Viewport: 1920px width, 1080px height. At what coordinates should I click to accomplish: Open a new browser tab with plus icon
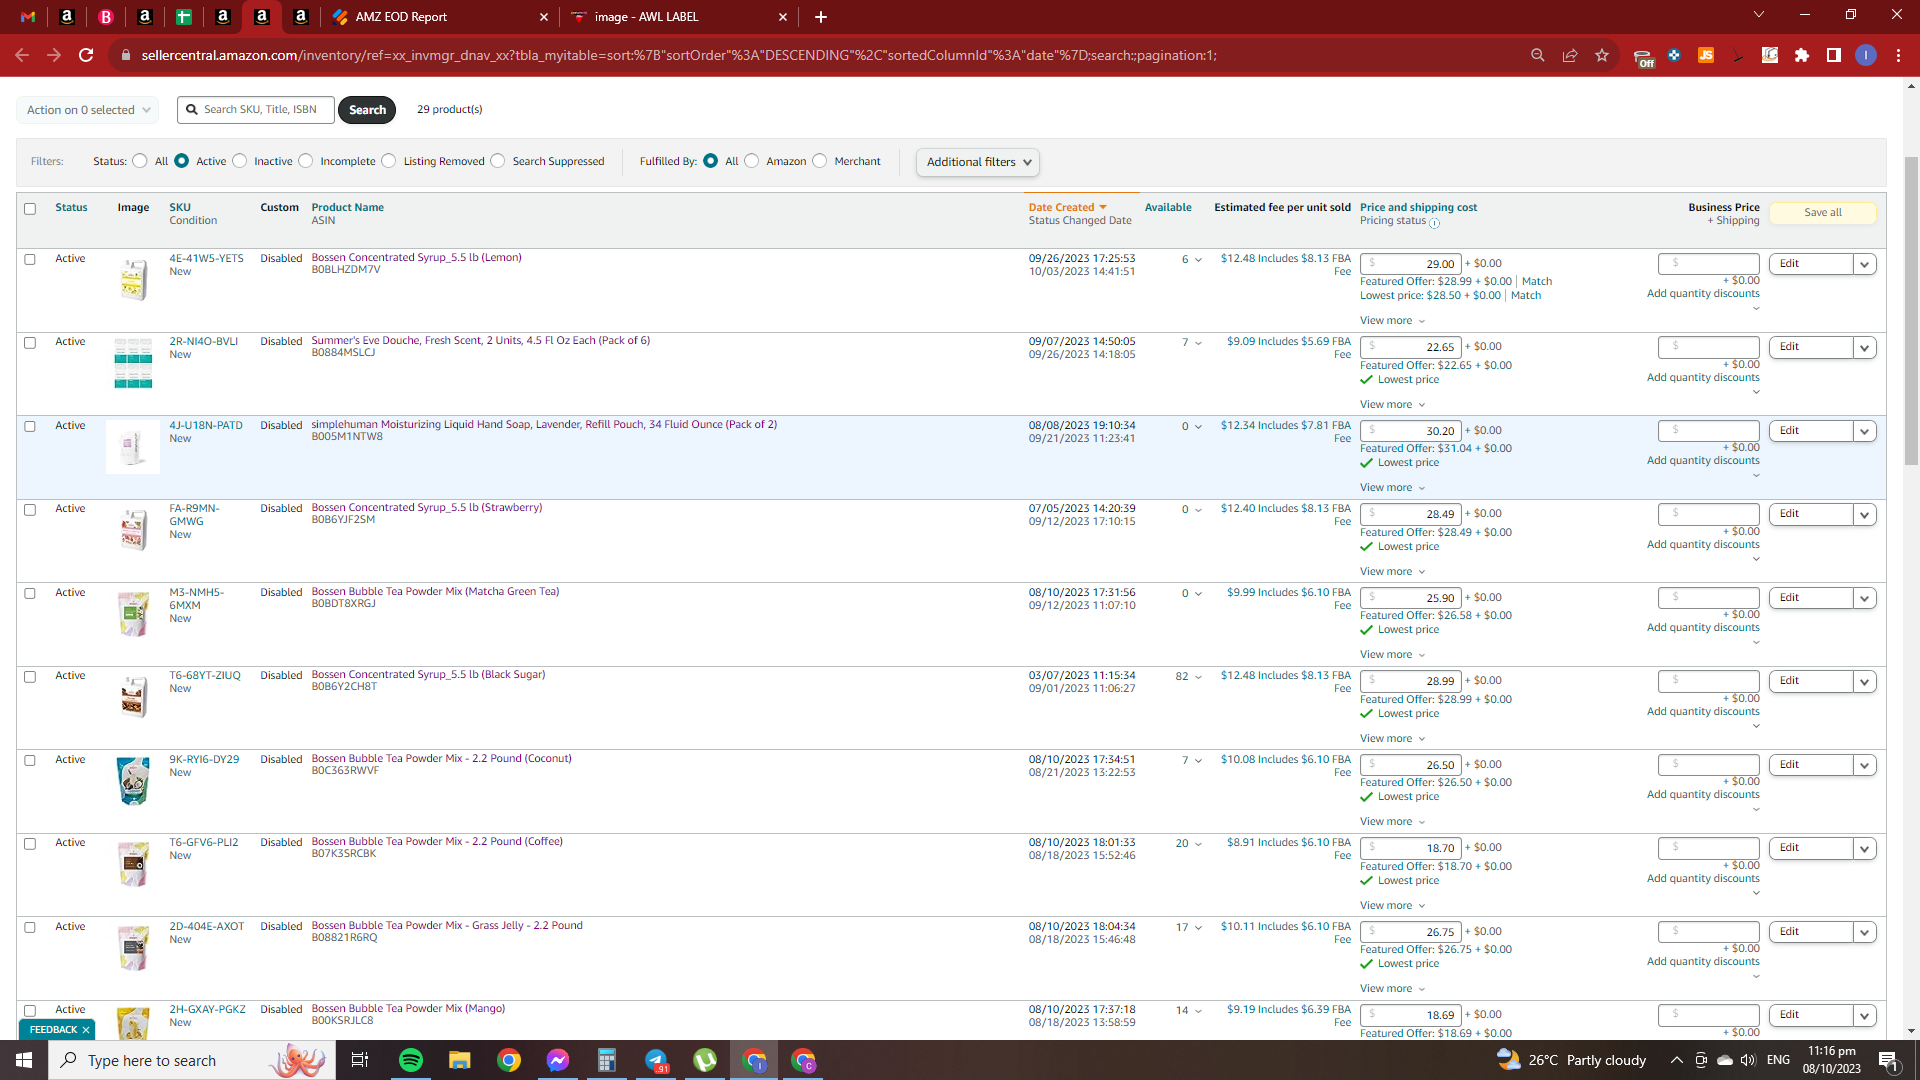pyautogui.click(x=821, y=17)
